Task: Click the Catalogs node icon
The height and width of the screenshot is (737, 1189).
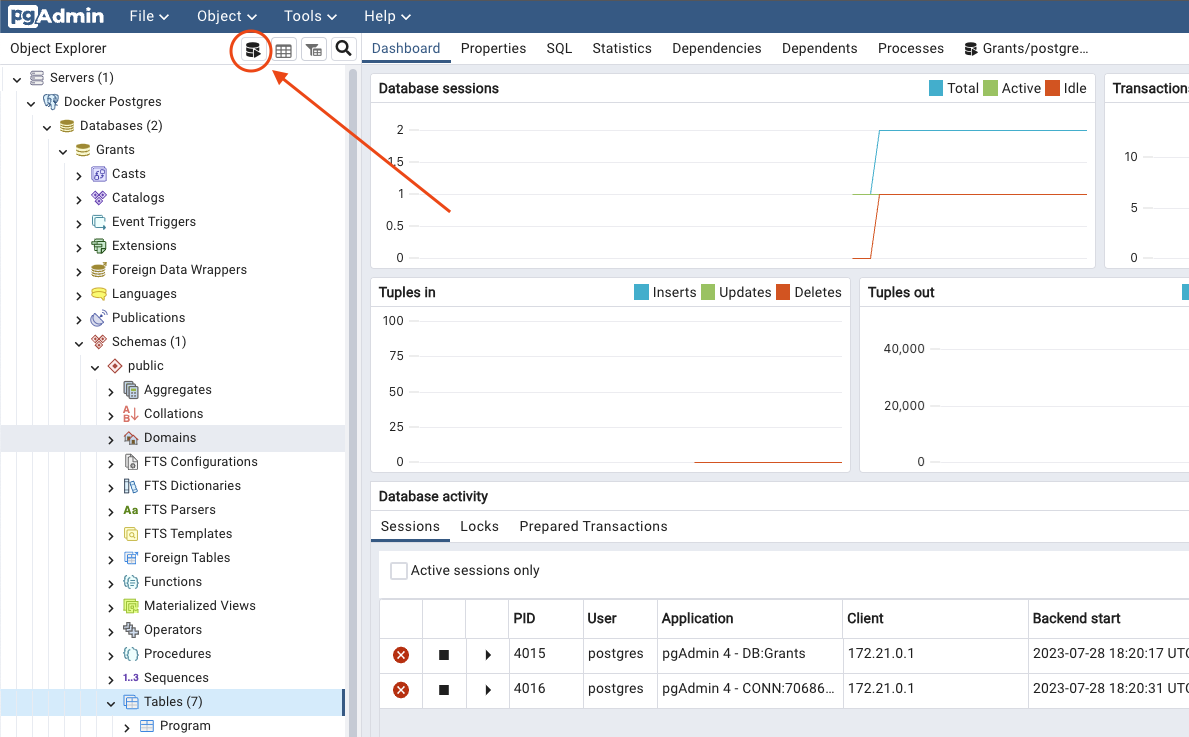Action: (99, 198)
